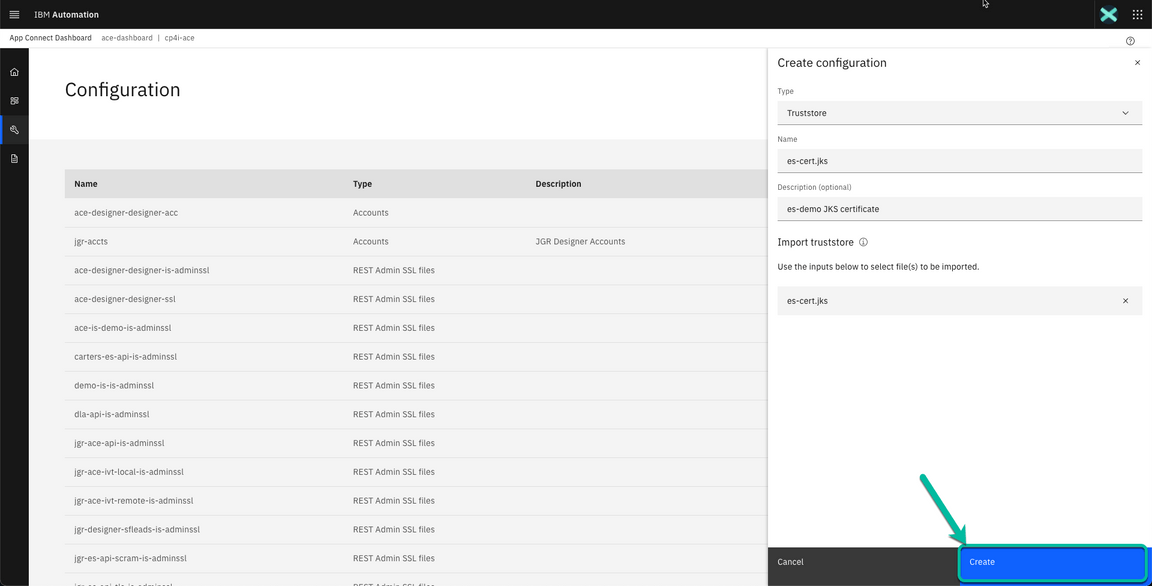Open the servers dashboard icon in sidebar

pyautogui.click(x=14, y=100)
